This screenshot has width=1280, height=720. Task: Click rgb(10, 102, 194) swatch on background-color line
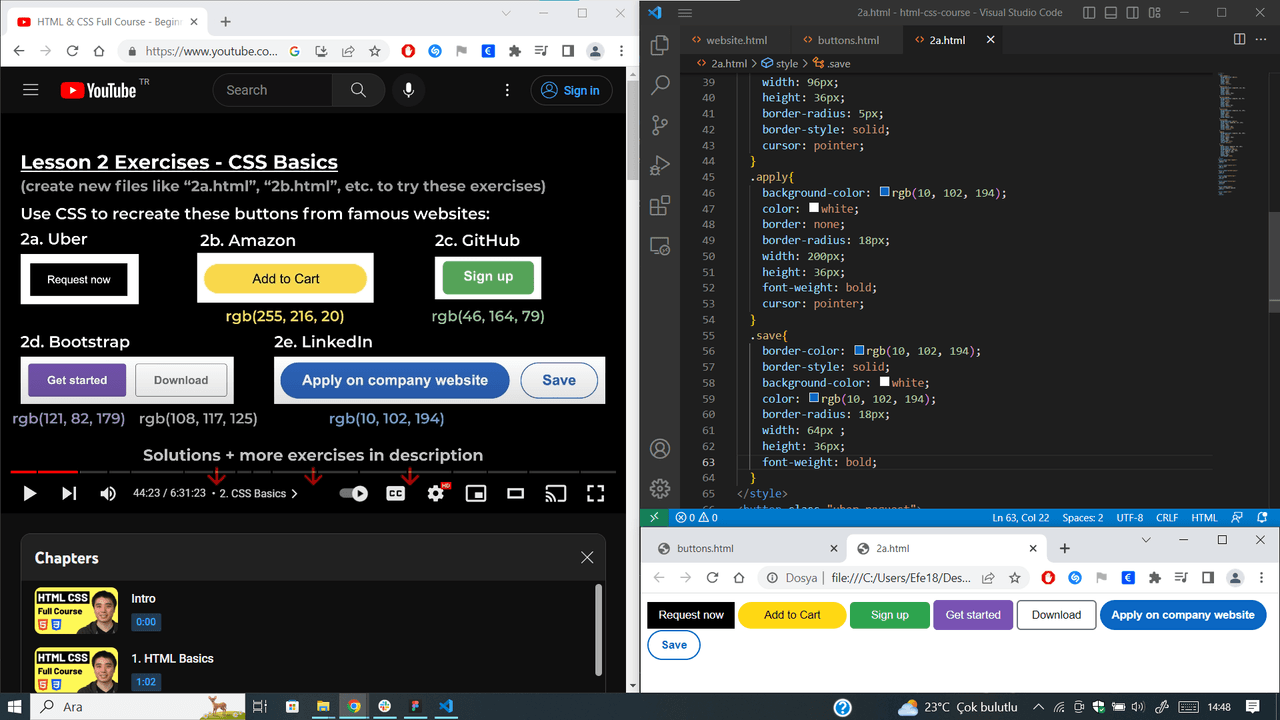[x=885, y=192]
